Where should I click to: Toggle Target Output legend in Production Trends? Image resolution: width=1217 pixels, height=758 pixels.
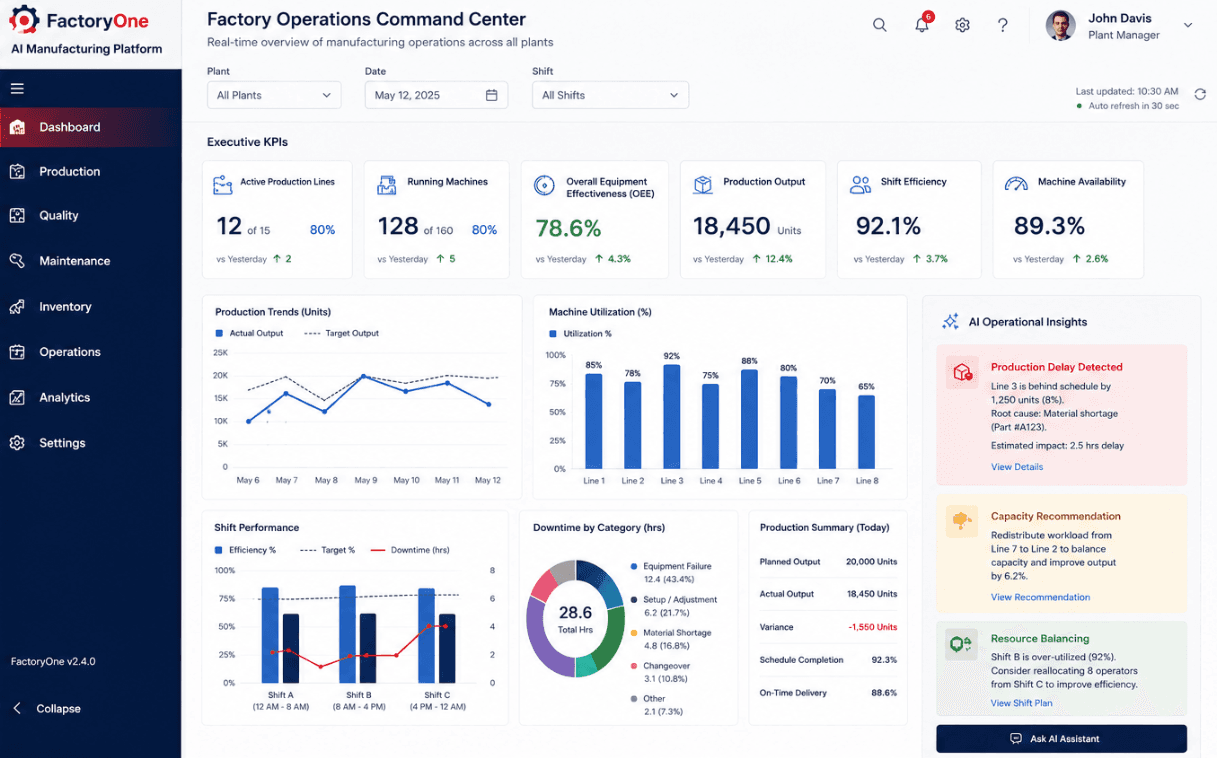click(x=341, y=334)
